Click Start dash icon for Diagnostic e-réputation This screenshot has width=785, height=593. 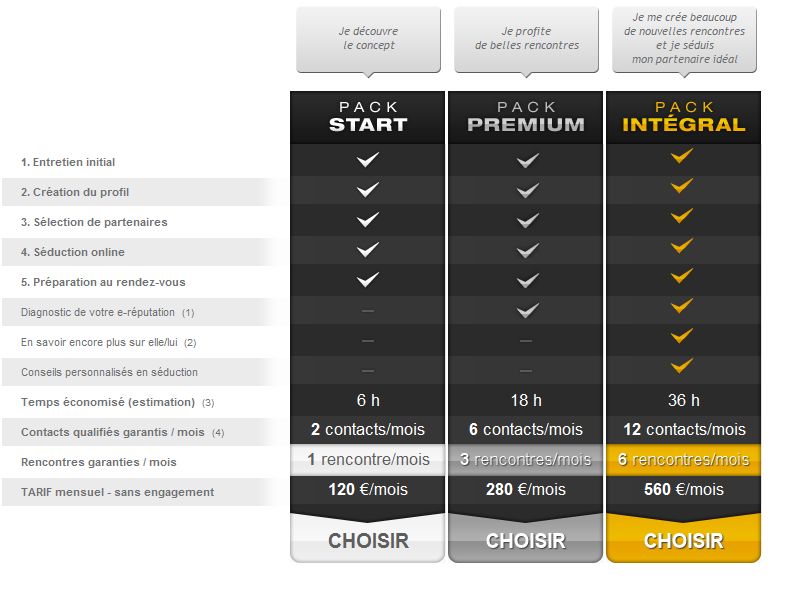coord(367,311)
